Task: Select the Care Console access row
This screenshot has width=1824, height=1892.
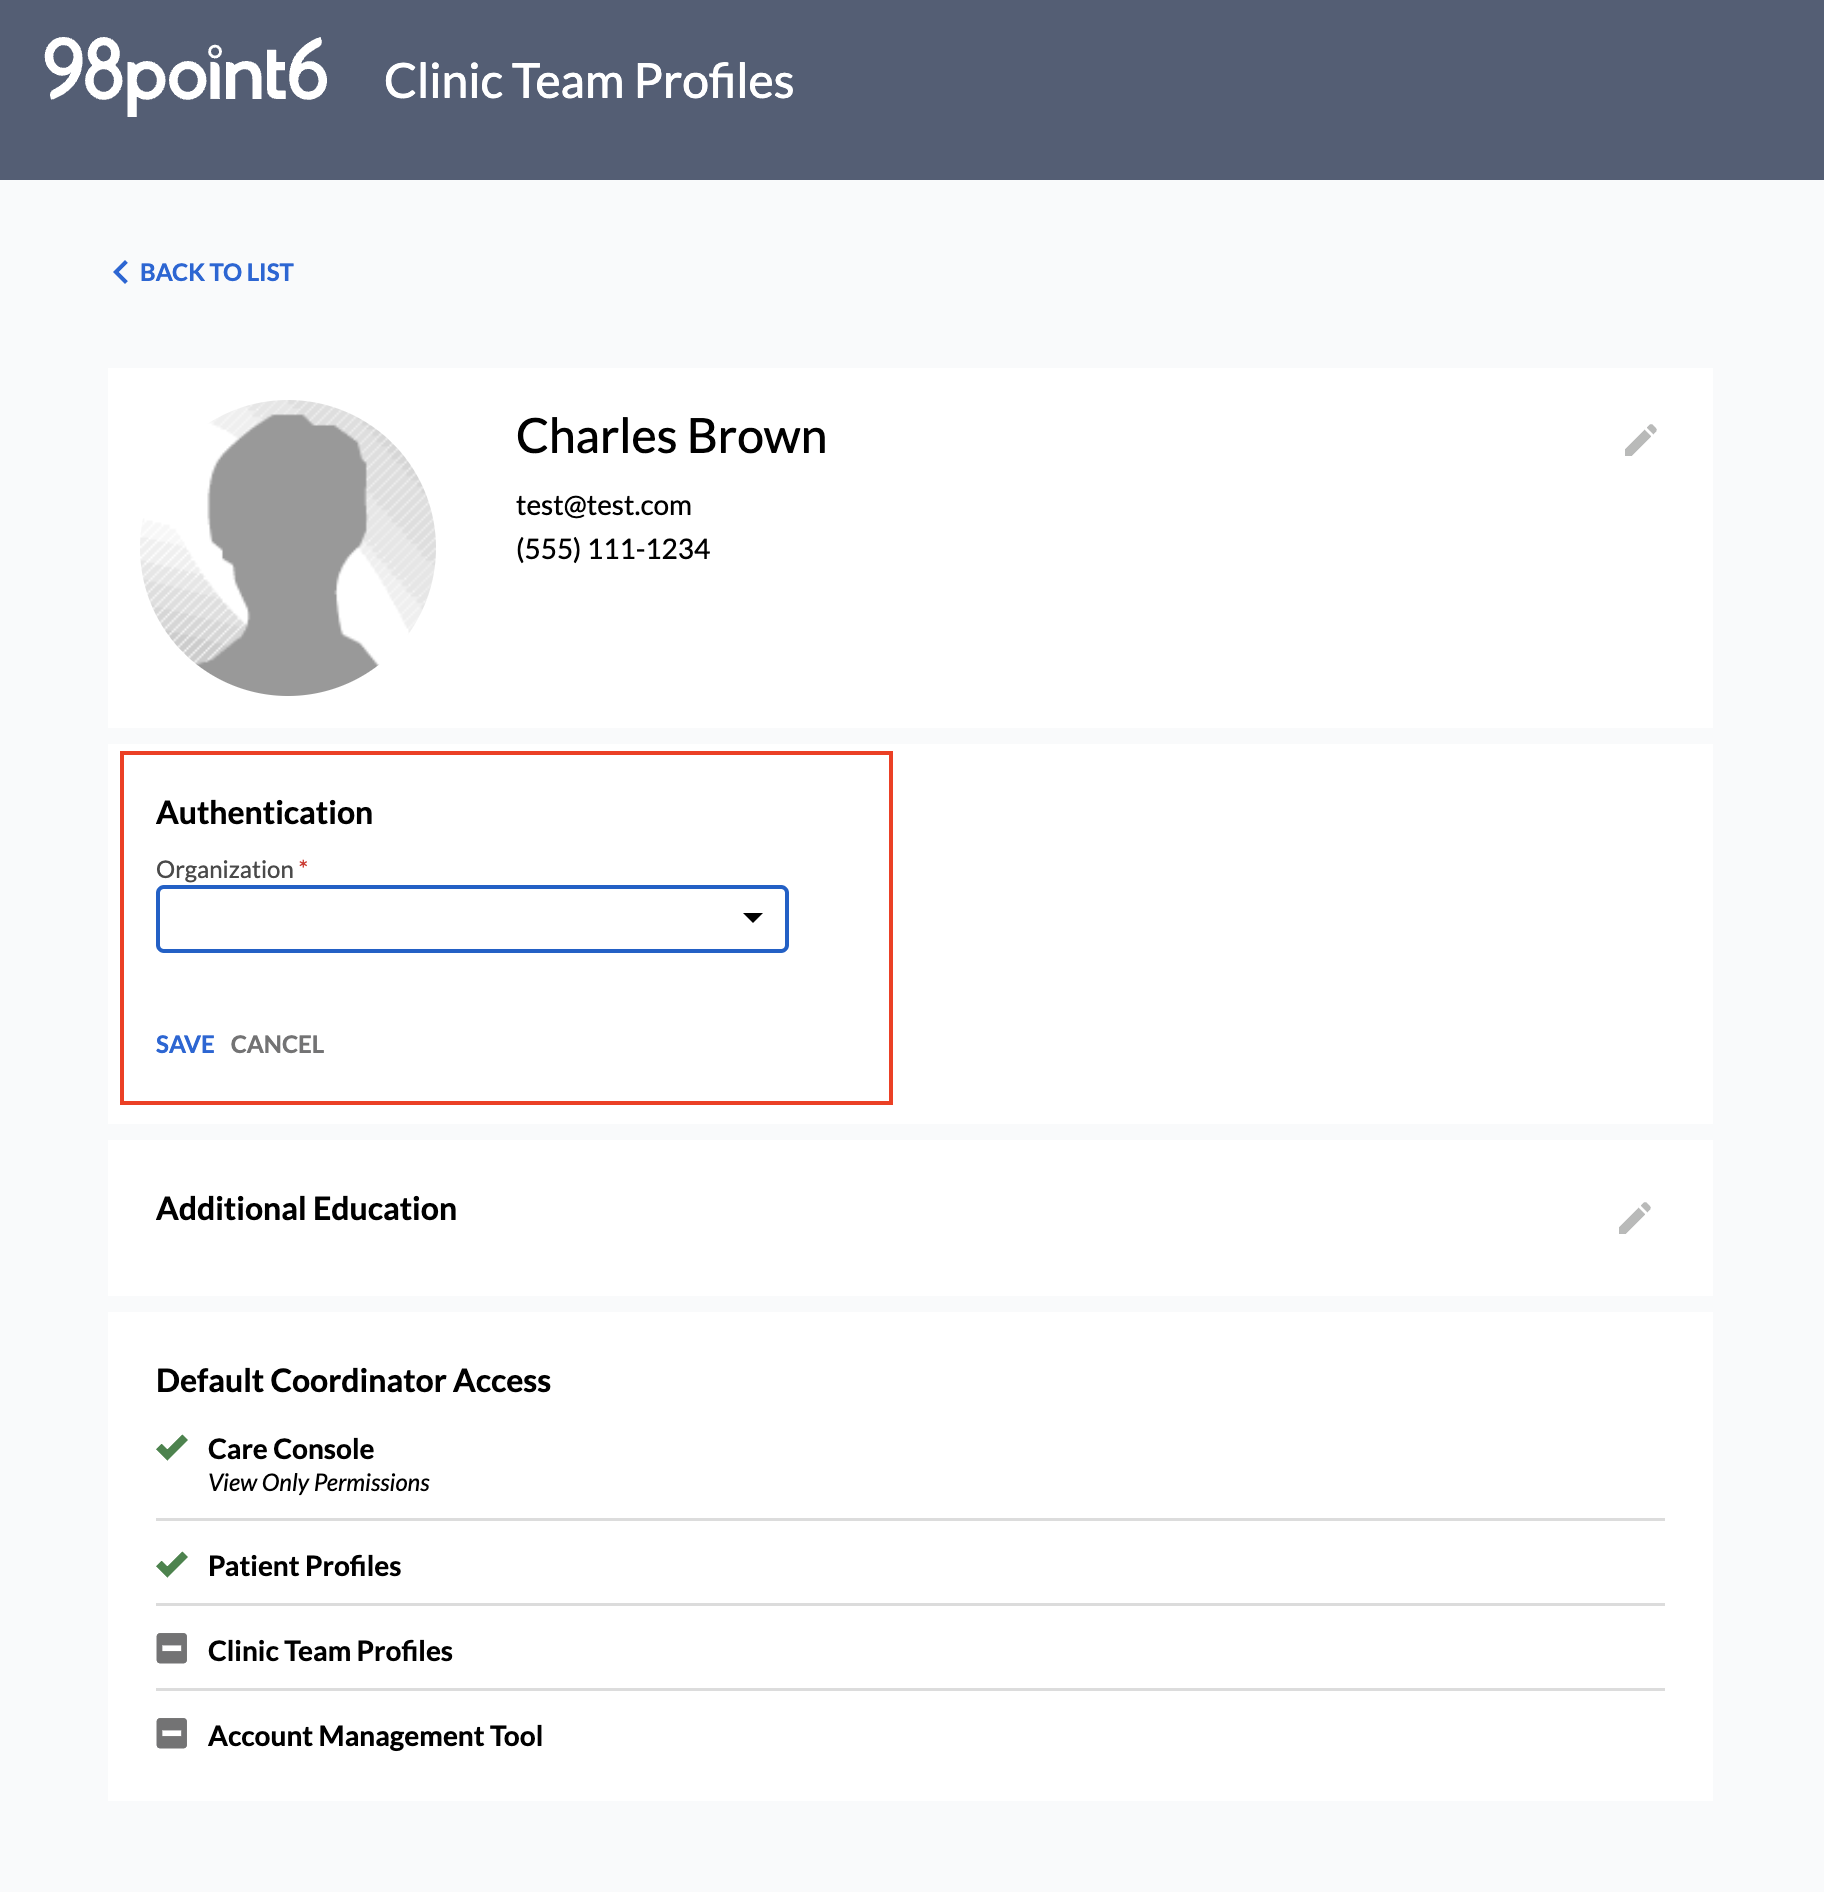Action: point(910,1465)
